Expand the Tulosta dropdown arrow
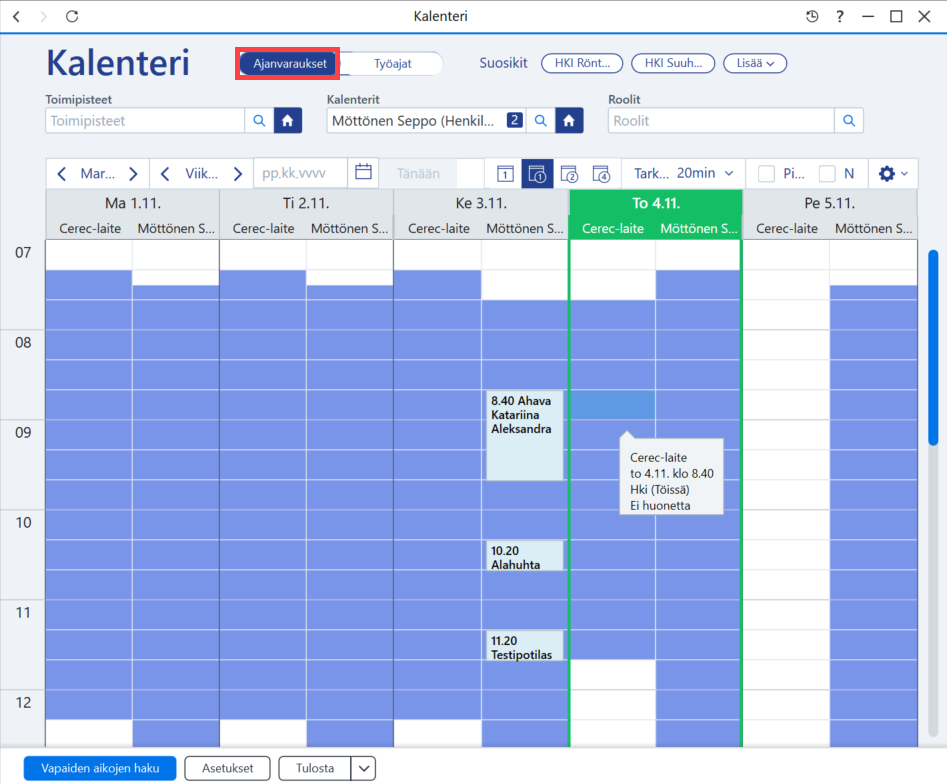 (x=364, y=768)
